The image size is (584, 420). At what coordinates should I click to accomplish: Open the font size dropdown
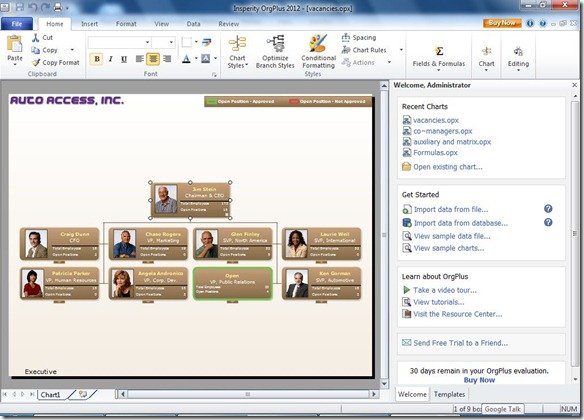tap(171, 42)
